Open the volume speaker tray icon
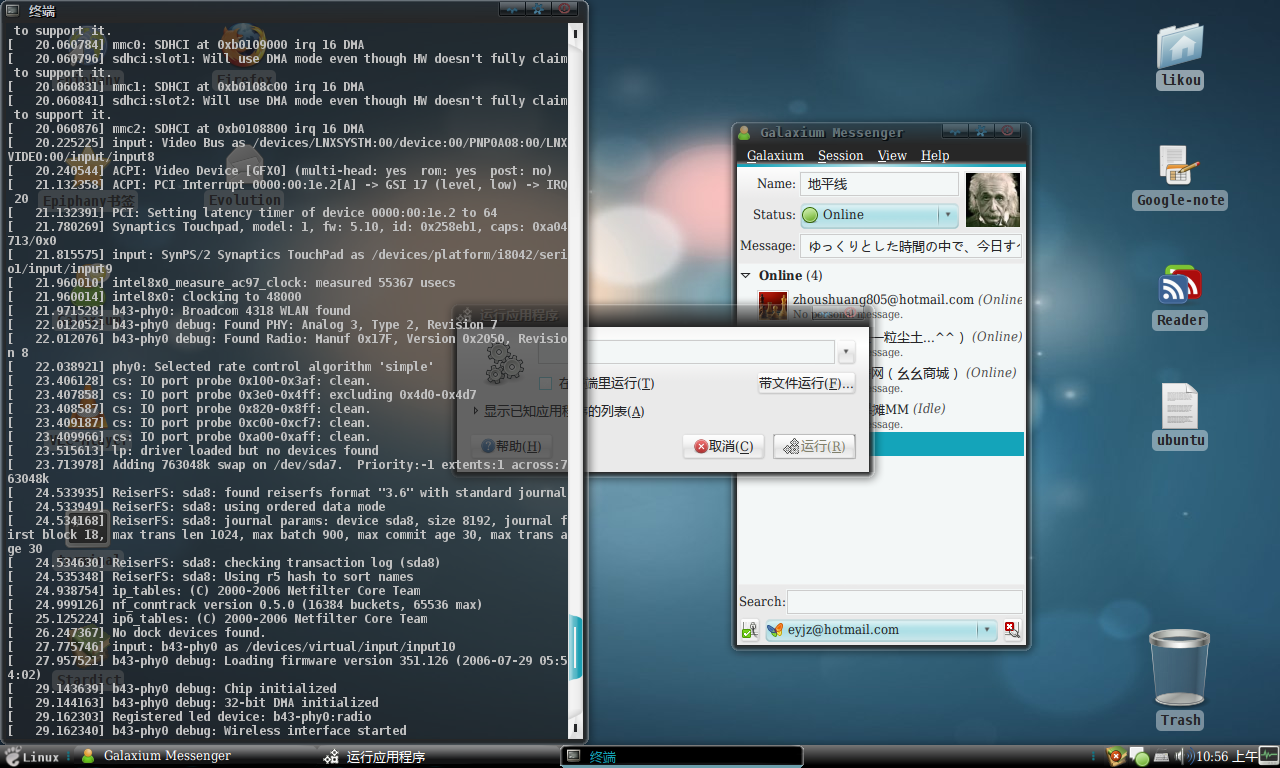The height and width of the screenshot is (768, 1280). (x=1184, y=756)
